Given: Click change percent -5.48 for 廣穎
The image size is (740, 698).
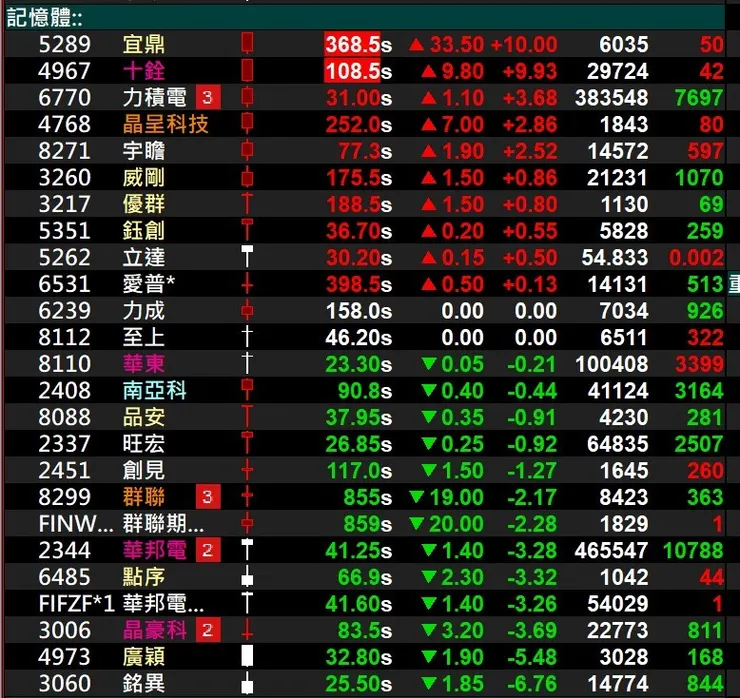Looking at the screenshot, I should pos(532,657).
